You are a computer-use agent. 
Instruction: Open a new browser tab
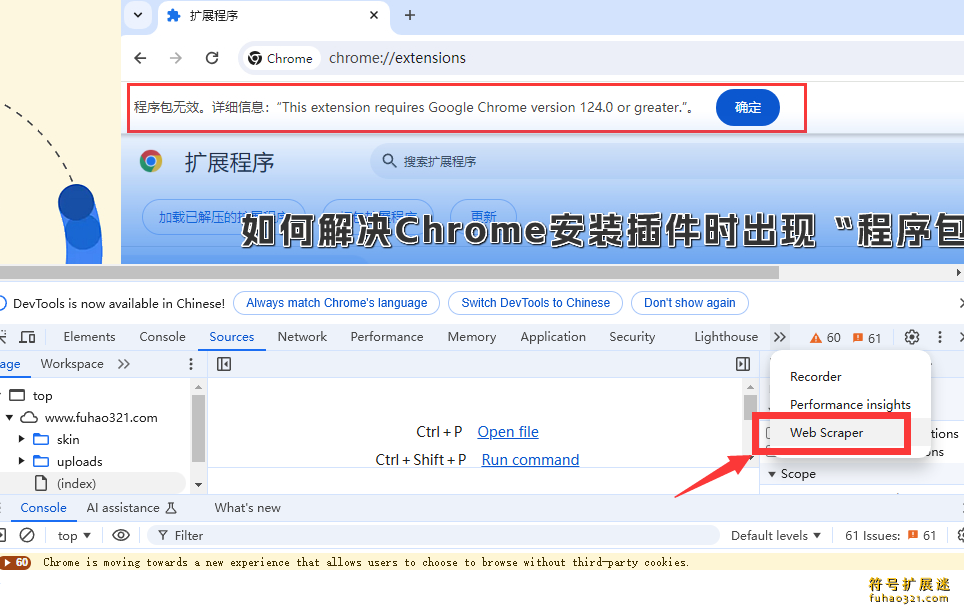[x=410, y=15]
